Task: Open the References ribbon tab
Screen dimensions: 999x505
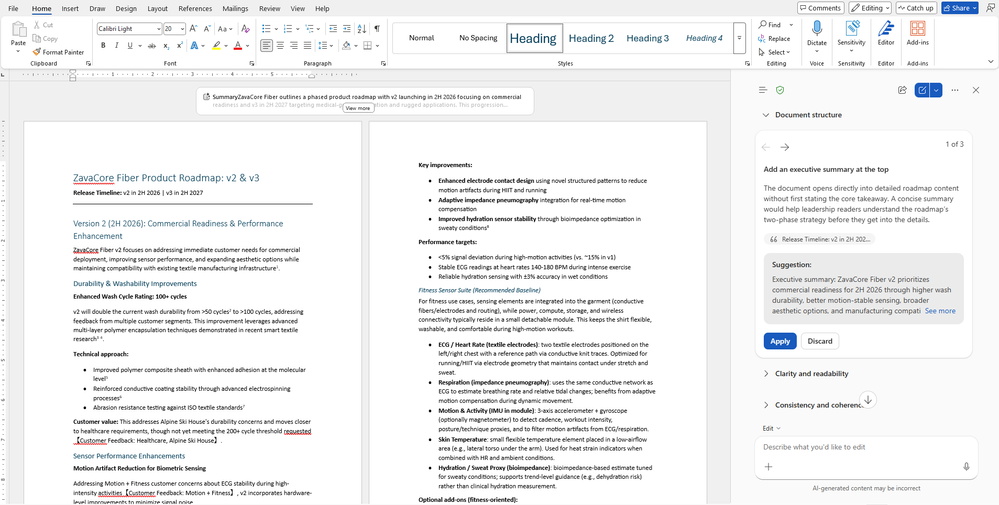Action: point(195,8)
